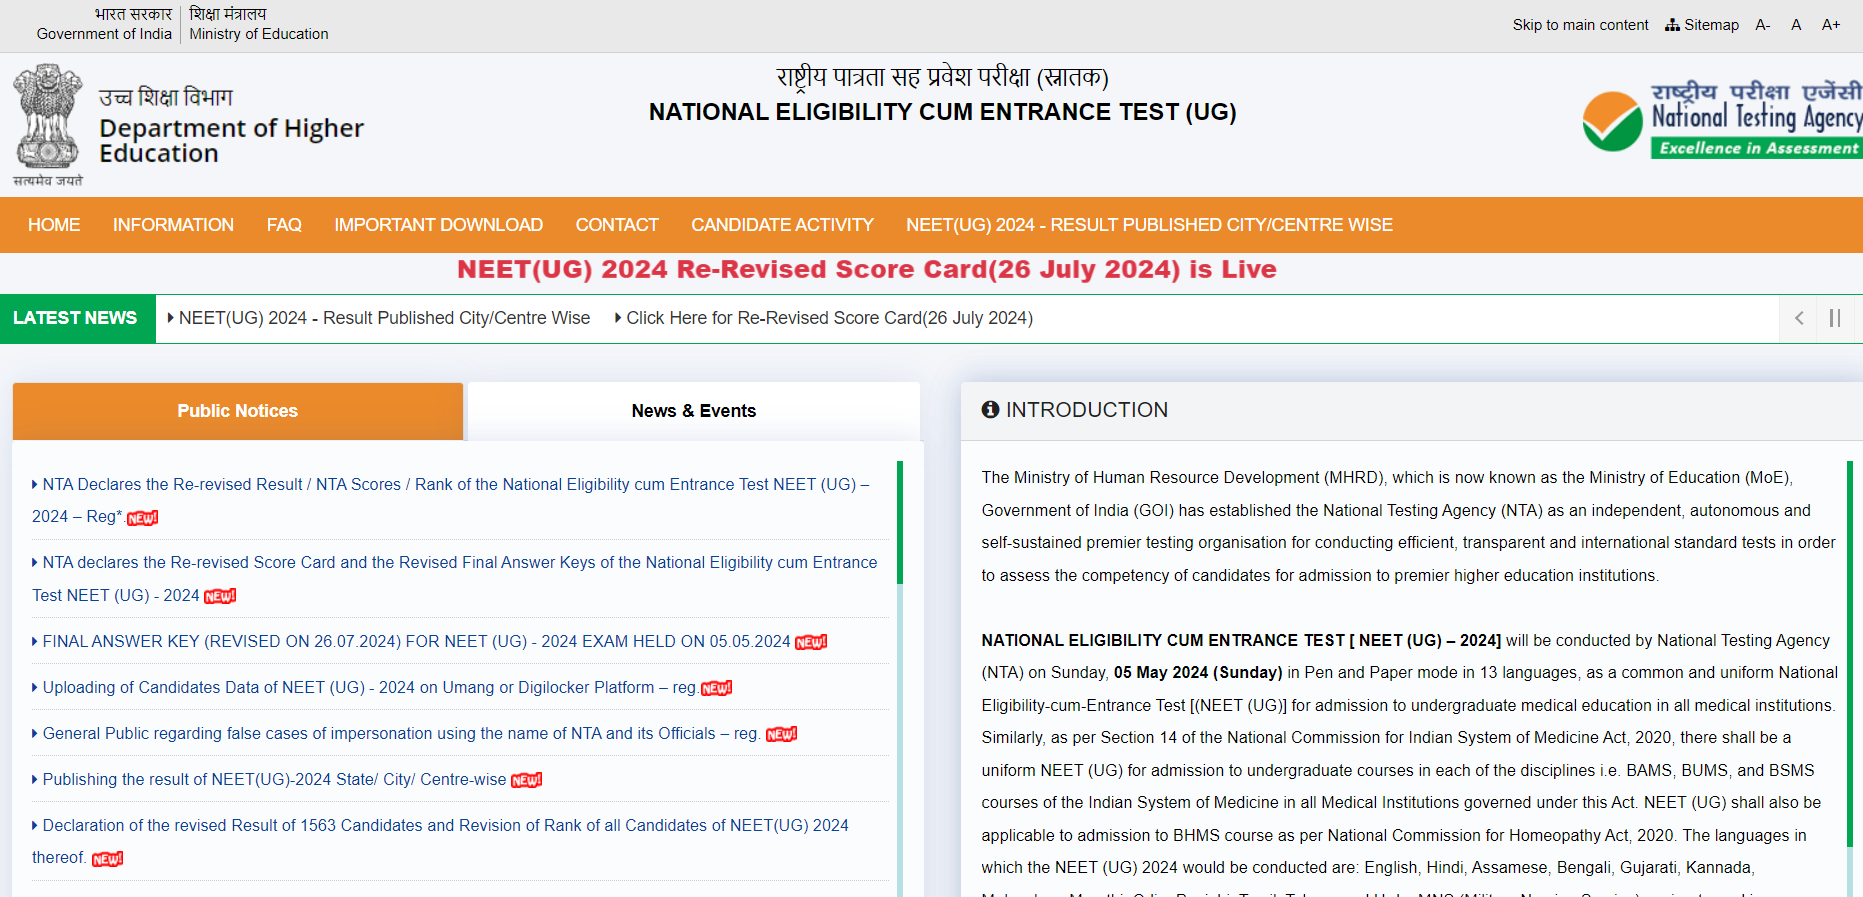Select the Public Notices tab

point(238,411)
